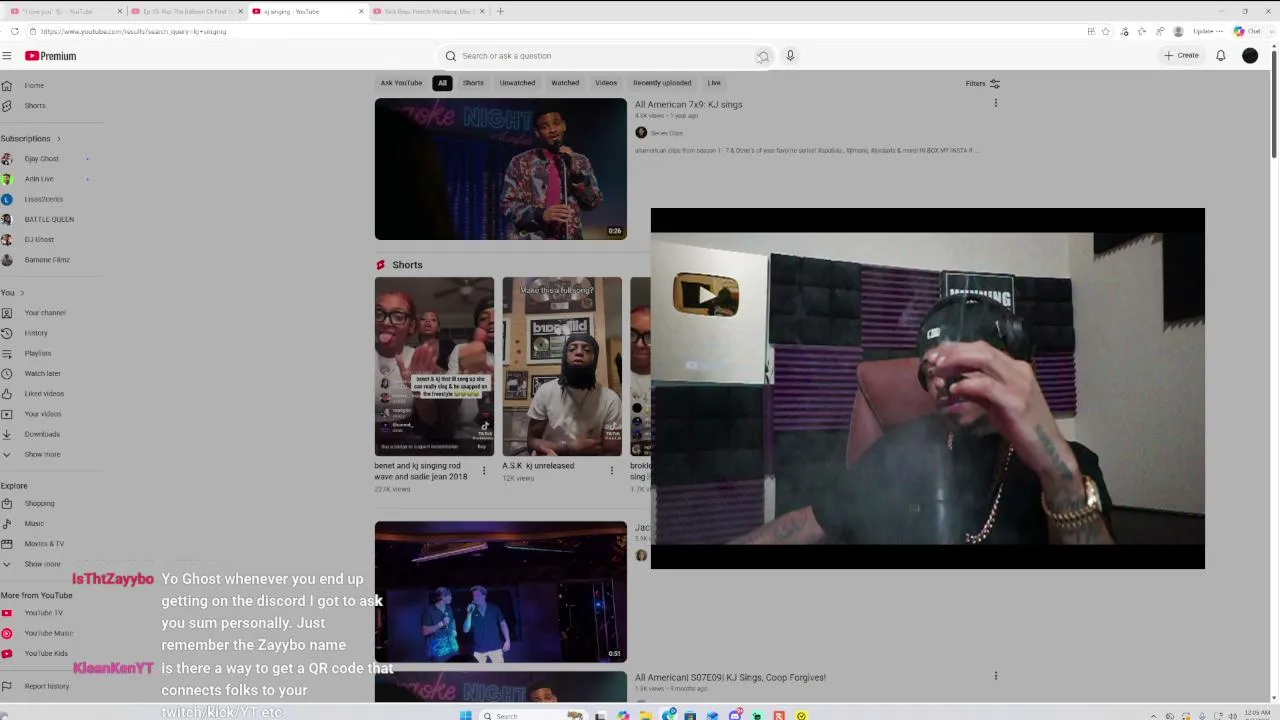Click the browser address bar URL
The width and height of the screenshot is (1280, 720).
click(x=133, y=31)
